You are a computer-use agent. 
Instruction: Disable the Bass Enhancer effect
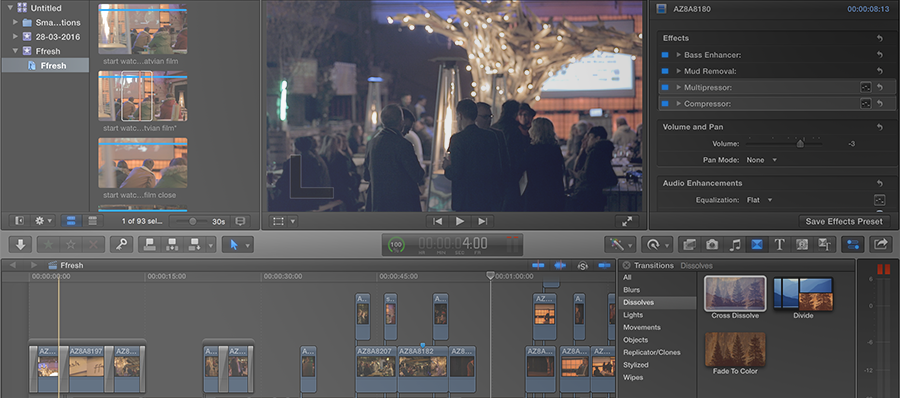pyautogui.click(x=665, y=55)
